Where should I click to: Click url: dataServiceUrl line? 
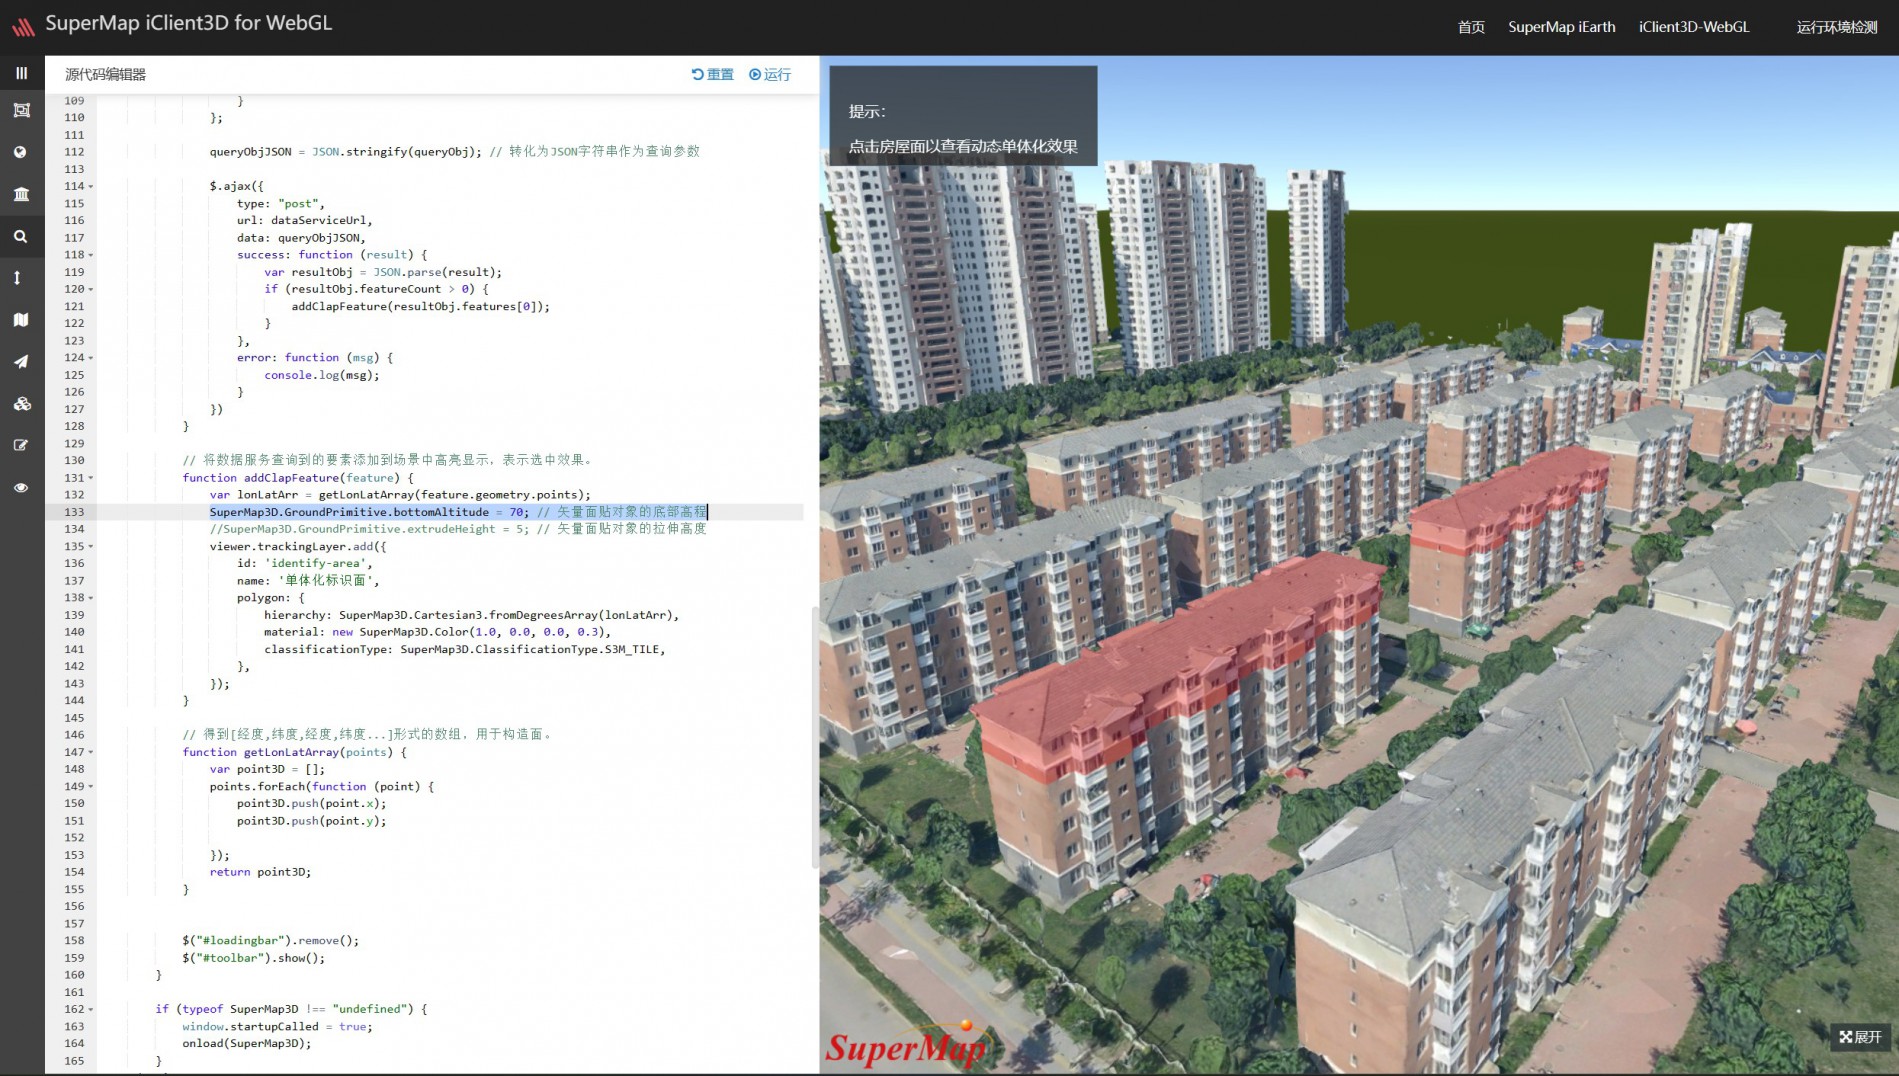coord(304,220)
